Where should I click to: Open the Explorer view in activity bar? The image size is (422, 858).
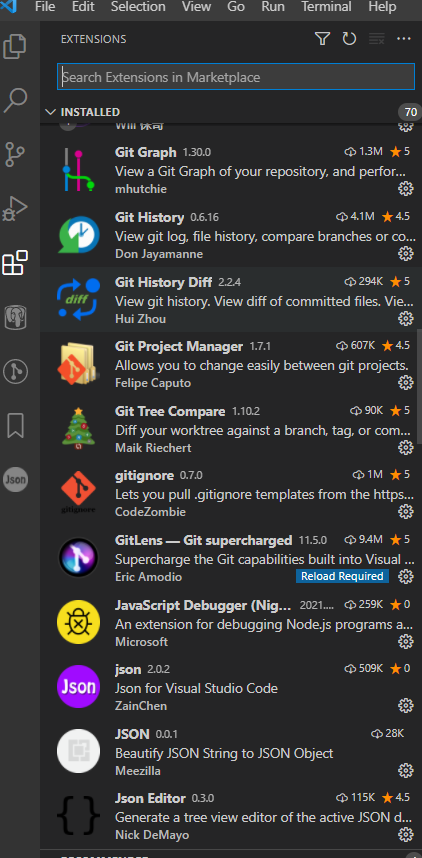click(15, 47)
